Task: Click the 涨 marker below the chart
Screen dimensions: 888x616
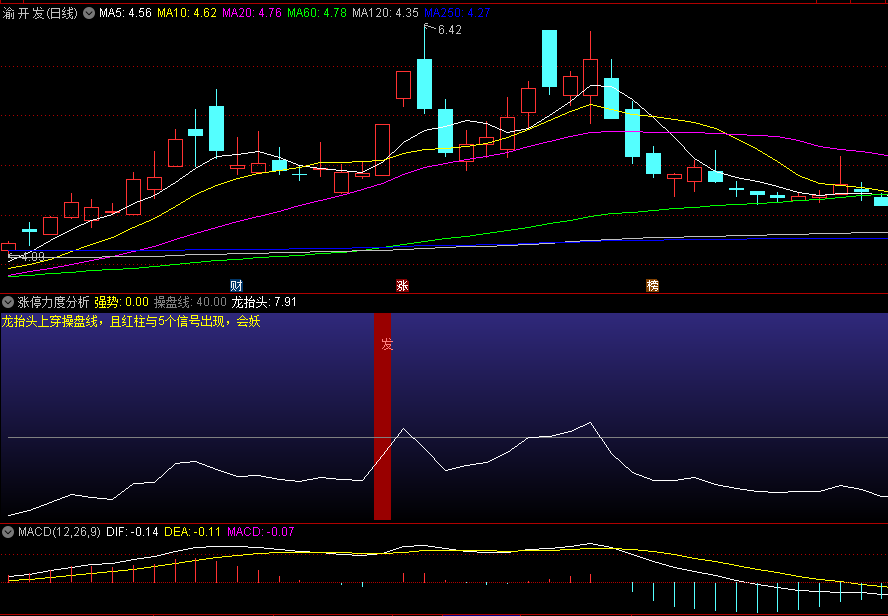Action: (x=402, y=285)
